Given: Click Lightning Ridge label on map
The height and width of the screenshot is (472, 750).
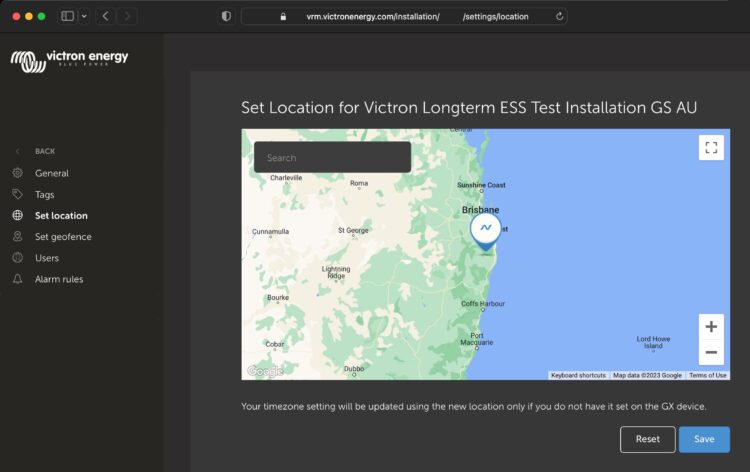Looking at the screenshot, I should click(336, 272).
